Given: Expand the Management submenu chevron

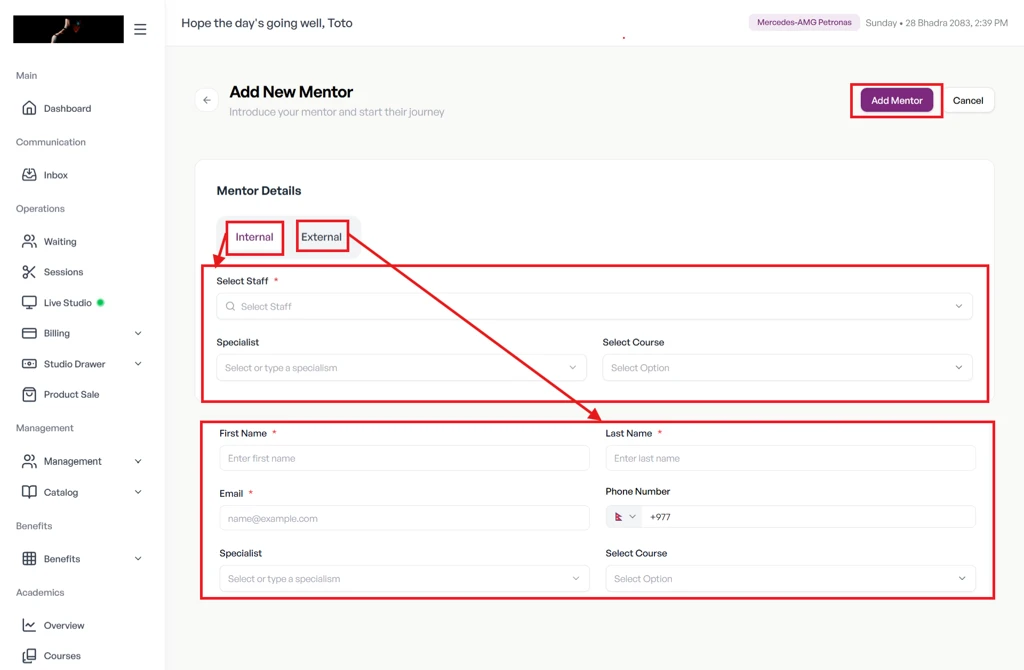Looking at the screenshot, I should coord(138,461).
